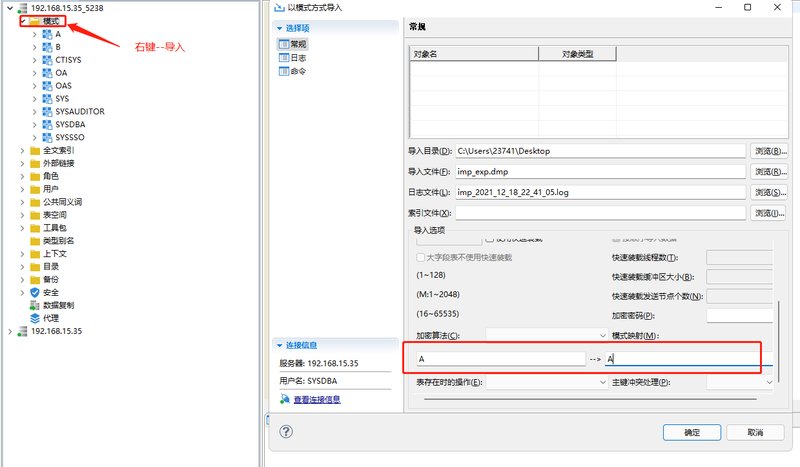Image resolution: width=800 pixels, height=467 pixels.
Task: Click the 数据复制 icon
Action: click(35, 305)
